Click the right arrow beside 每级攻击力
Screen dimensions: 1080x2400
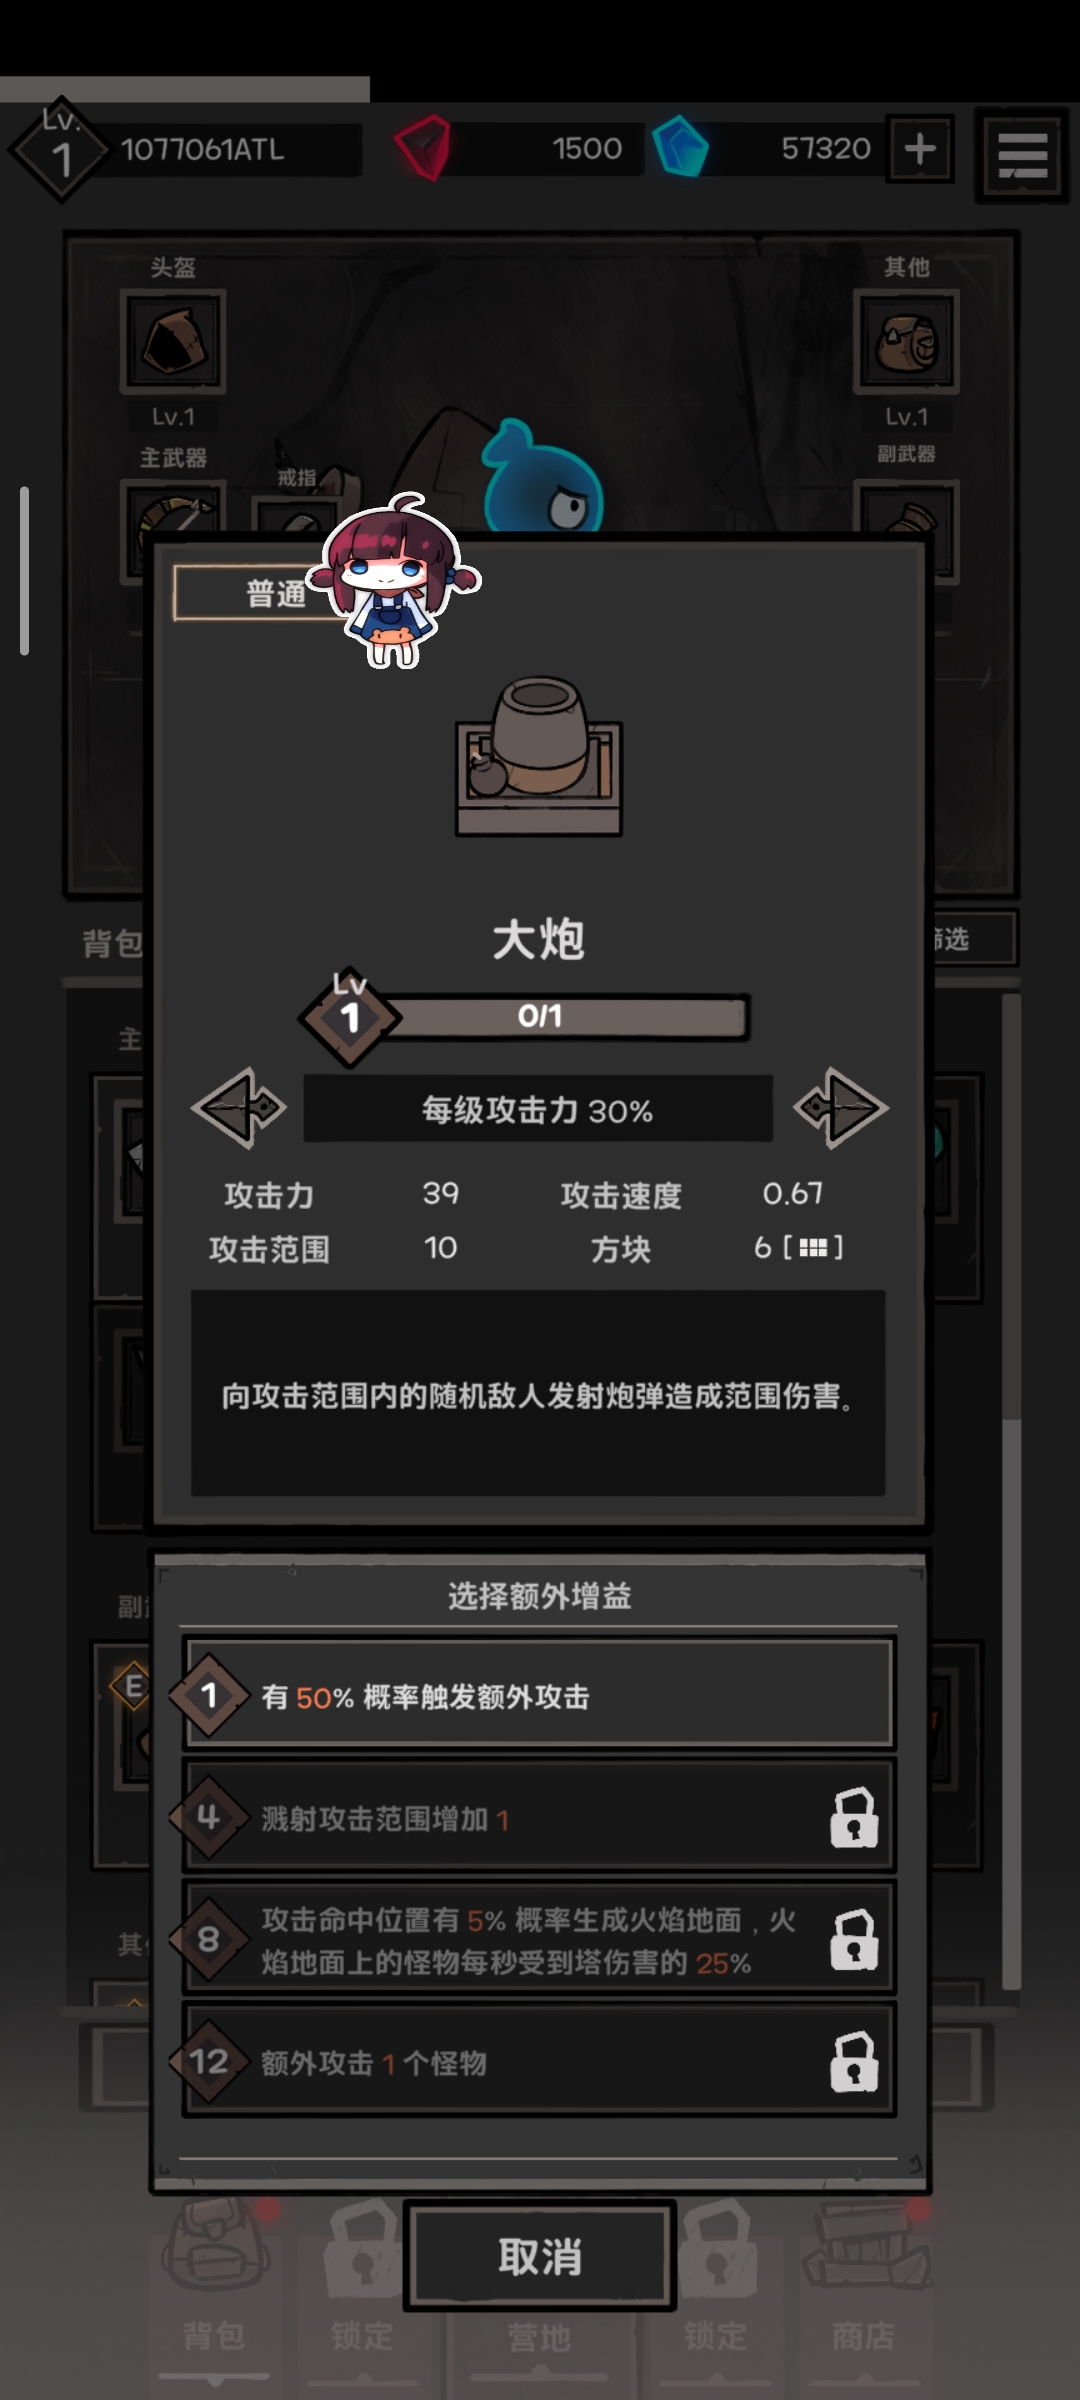840,1107
